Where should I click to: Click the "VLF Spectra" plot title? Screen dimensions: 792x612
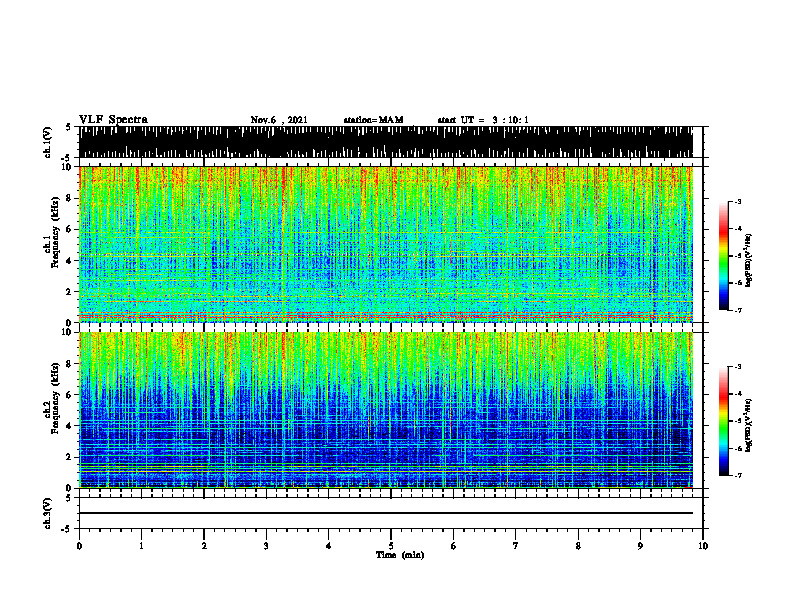113,120
